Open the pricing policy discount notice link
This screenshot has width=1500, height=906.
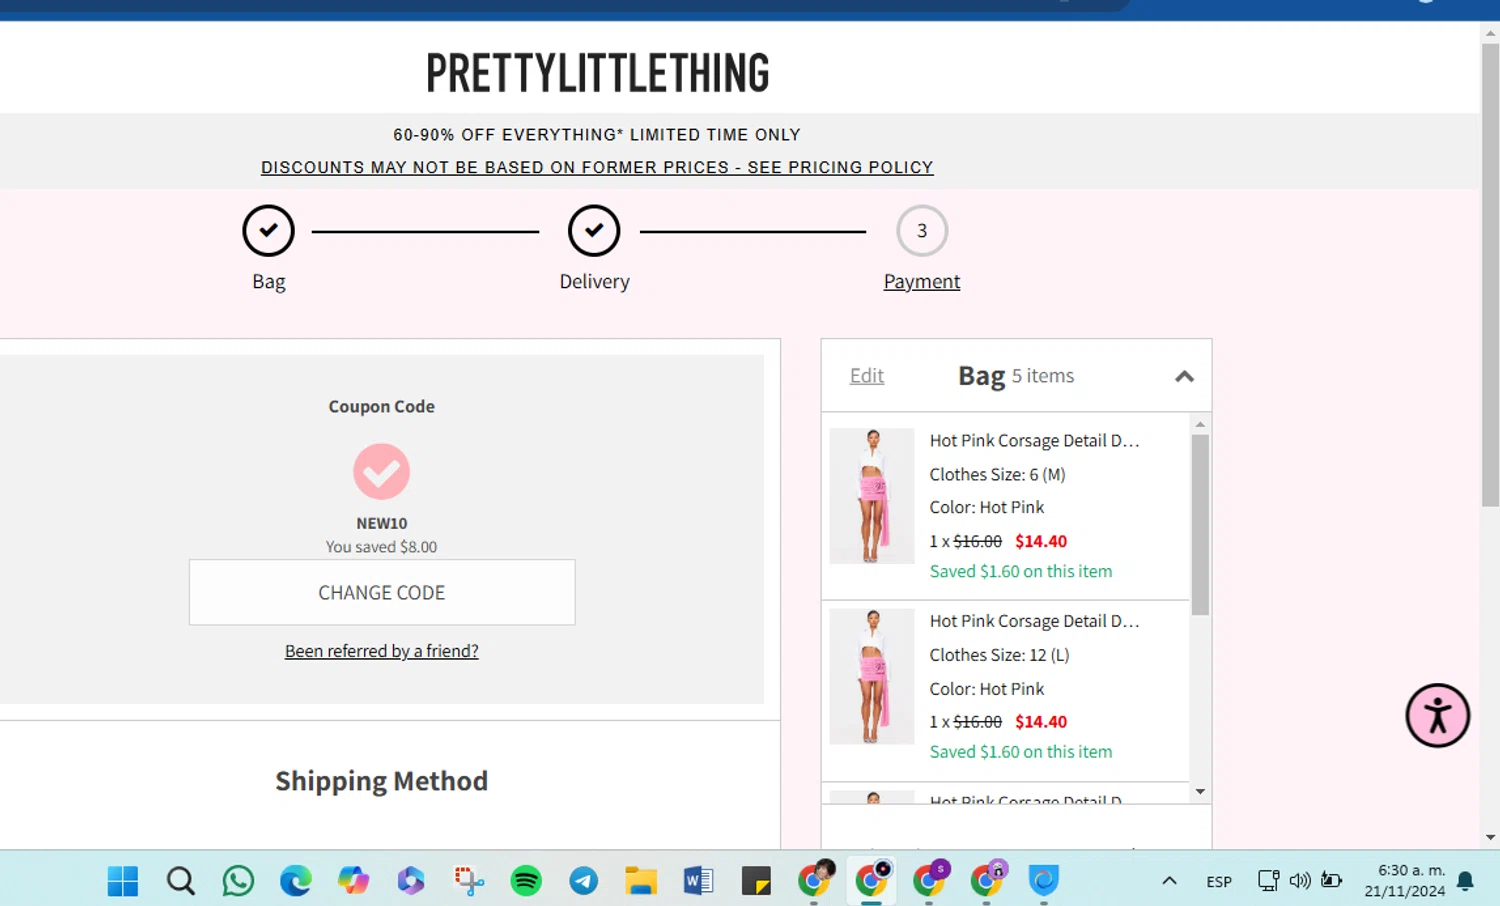(x=597, y=167)
